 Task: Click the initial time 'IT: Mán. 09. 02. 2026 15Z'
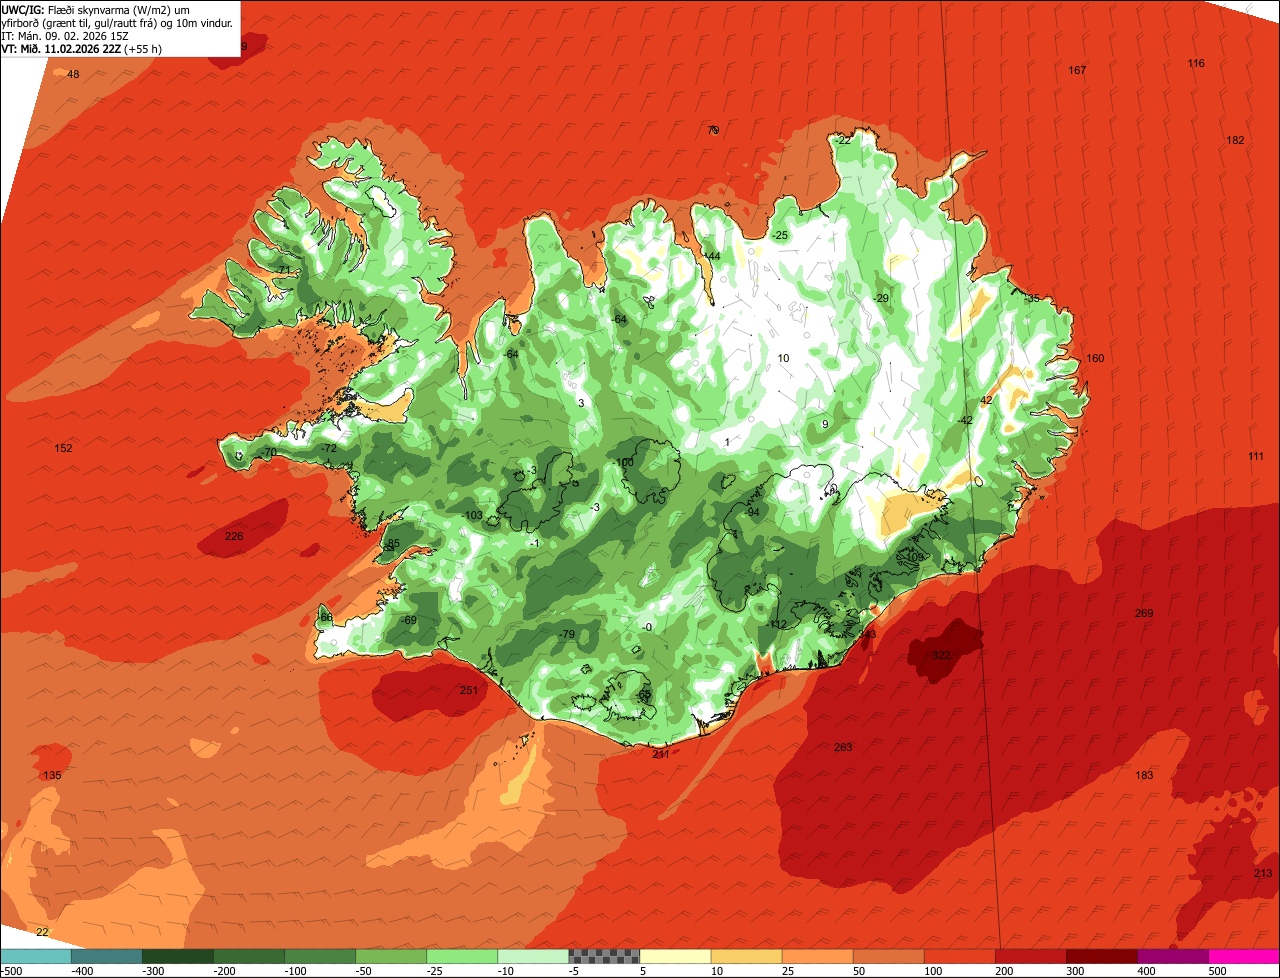pyautogui.click(x=65, y=35)
